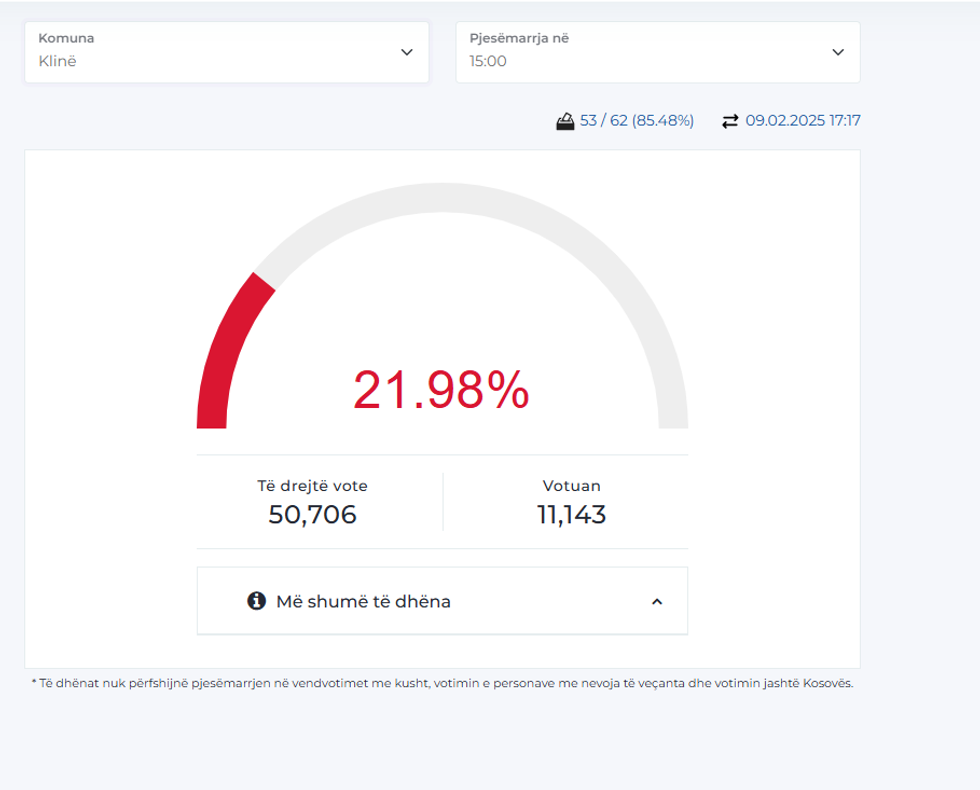Click the 53 / 62 (85.48%) count
Screen dimensions: 980x790
pyautogui.click(x=637, y=121)
